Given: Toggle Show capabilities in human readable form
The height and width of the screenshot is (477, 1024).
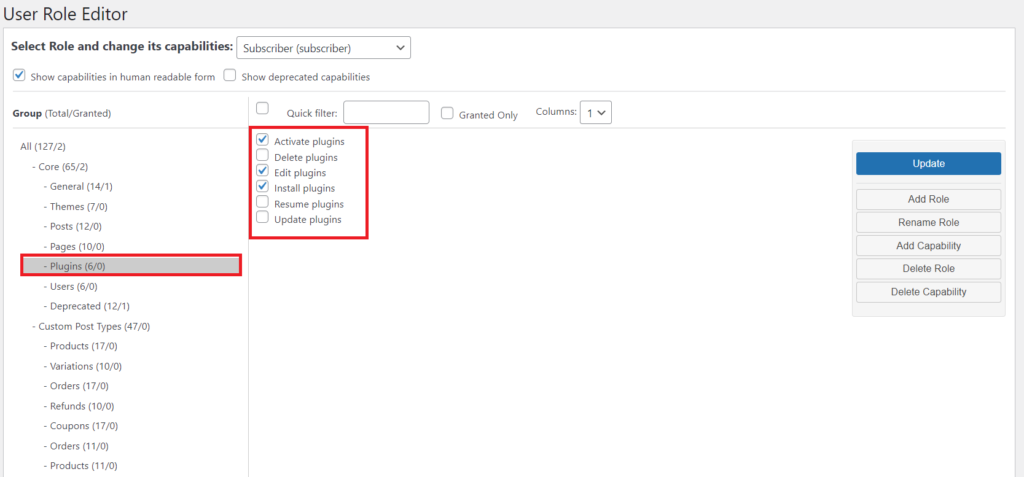Looking at the screenshot, I should [19, 76].
